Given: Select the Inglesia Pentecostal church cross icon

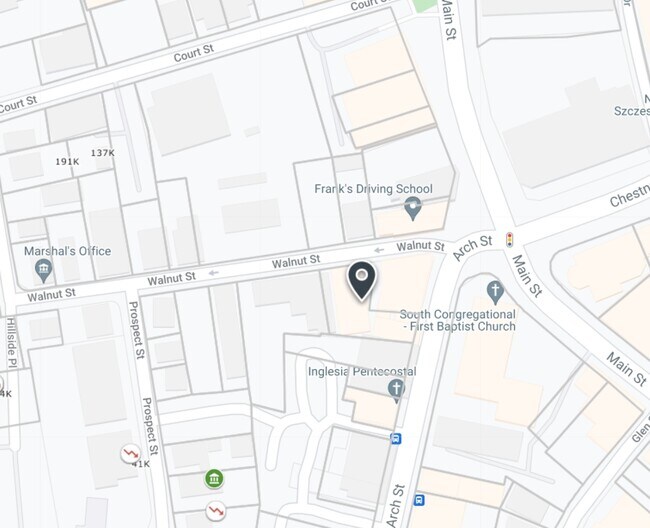Looking at the screenshot, I should click(x=396, y=391).
